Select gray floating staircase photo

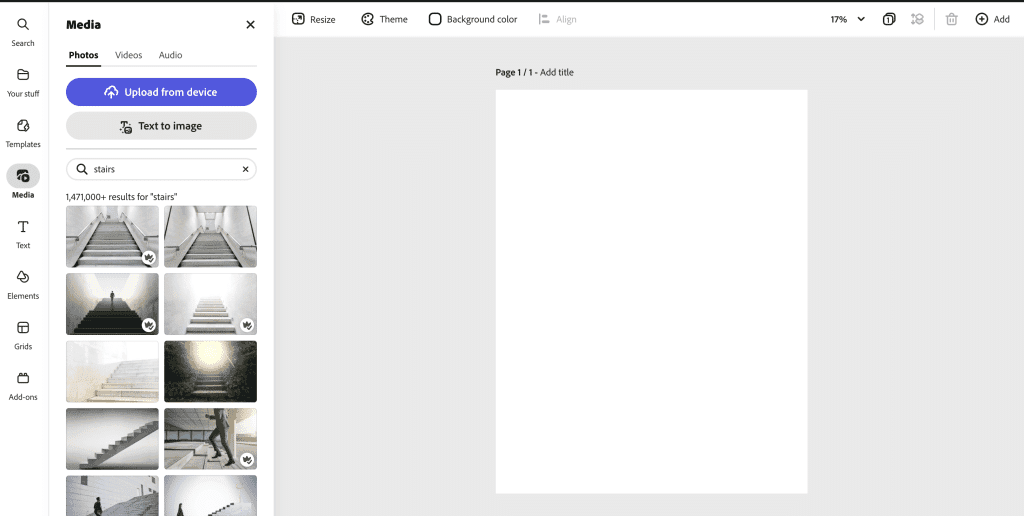tap(112, 439)
